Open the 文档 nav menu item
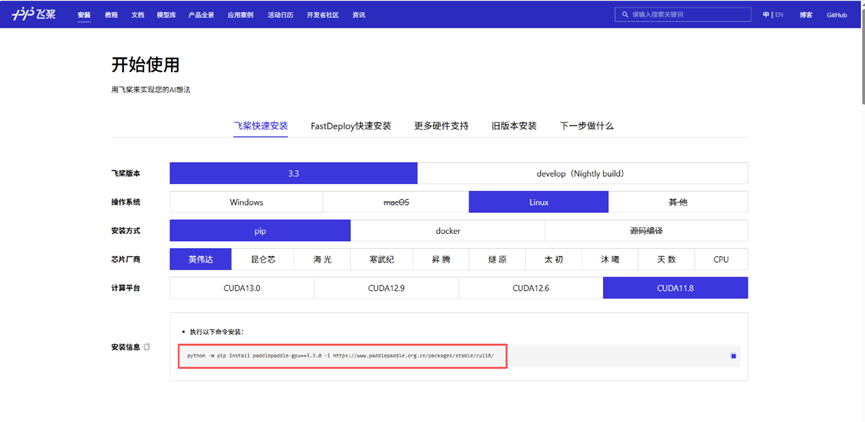Image resolution: width=865 pixels, height=422 pixels. [137, 15]
